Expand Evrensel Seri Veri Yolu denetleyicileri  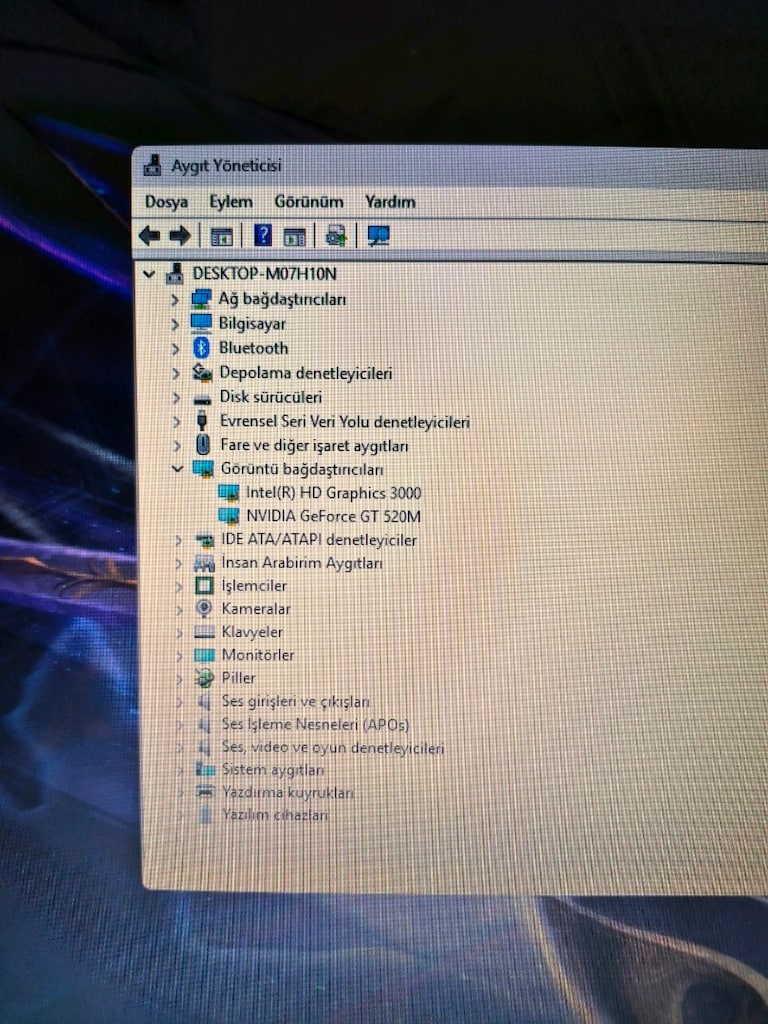[x=176, y=422]
